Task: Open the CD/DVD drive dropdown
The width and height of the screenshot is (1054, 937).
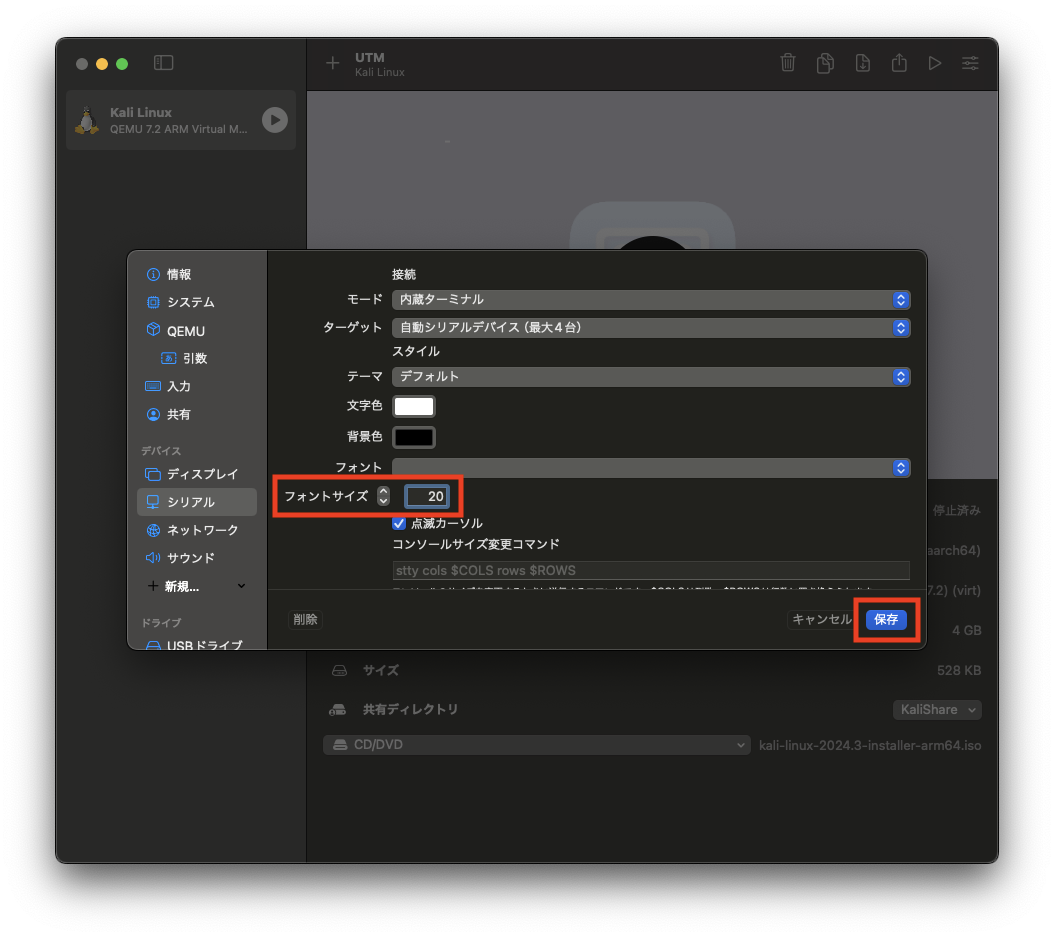Action: pos(536,745)
